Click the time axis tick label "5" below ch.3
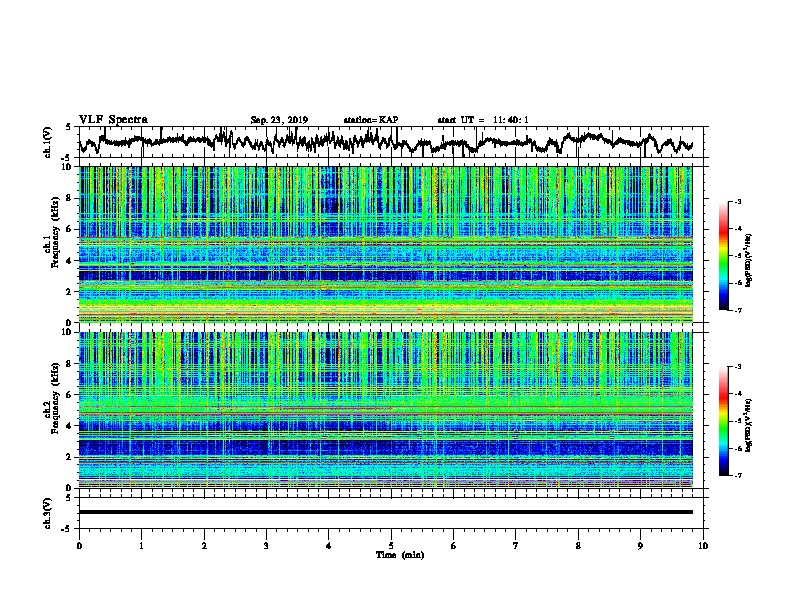Screen dimensions: 792x612 pos(391,546)
